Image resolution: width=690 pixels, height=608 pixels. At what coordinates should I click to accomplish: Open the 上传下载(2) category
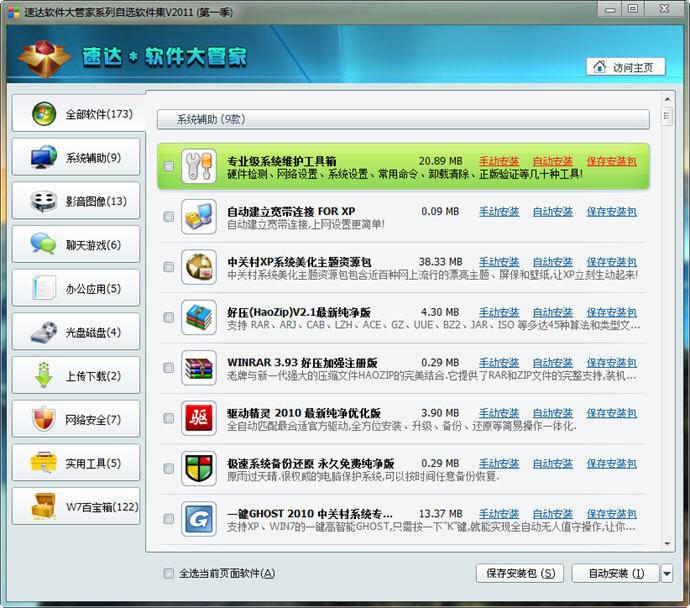76,375
